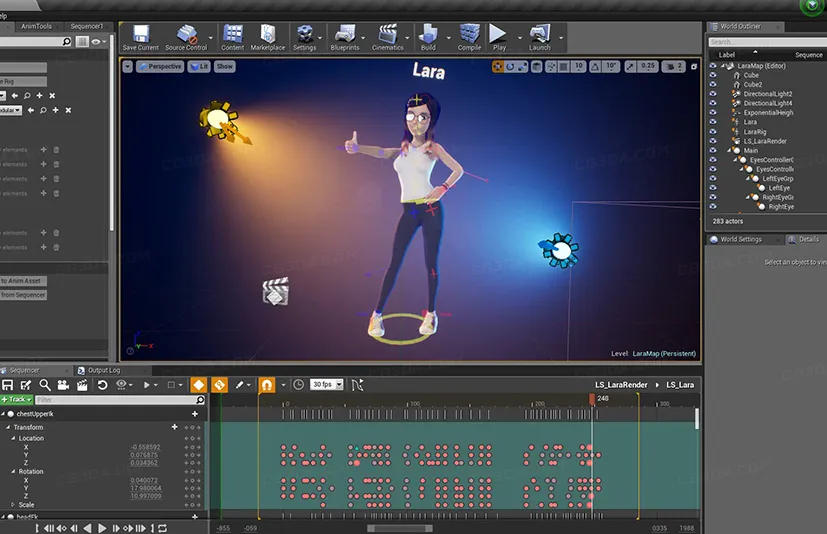
Task: Click the Show viewport button
Action: (x=225, y=66)
